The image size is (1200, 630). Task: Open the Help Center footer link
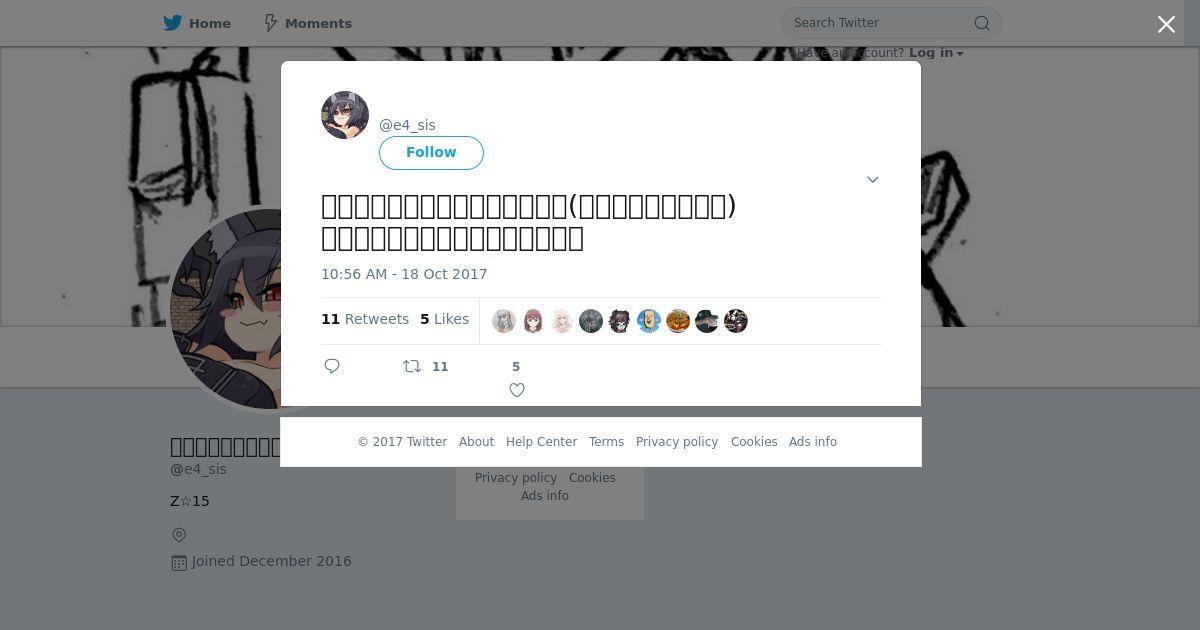[541, 442]
